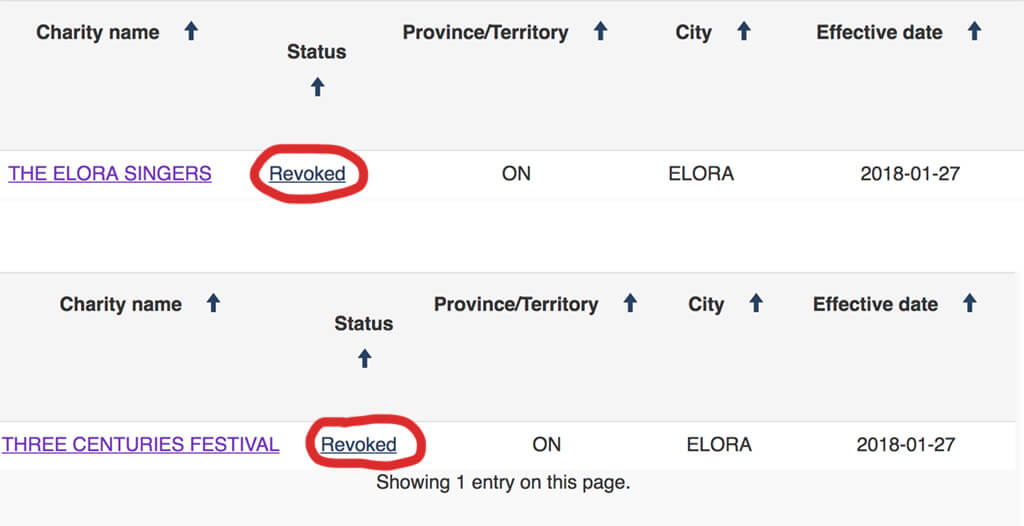Click Revoked status link for Elora Singers
This screenshot has height=526, width=1024.
(x=307, y=174)
